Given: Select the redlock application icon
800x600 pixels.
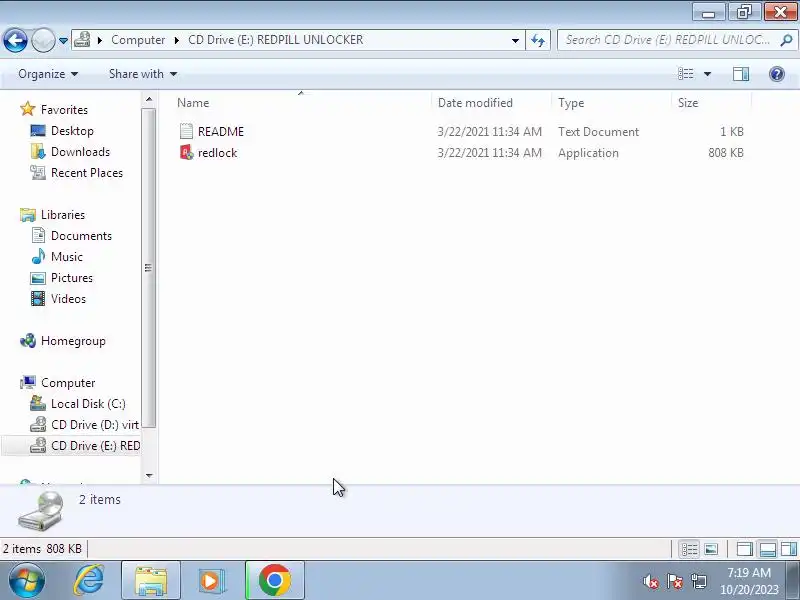Looking at the screenshot, I should pyautogui.click(x=186, y=153).
